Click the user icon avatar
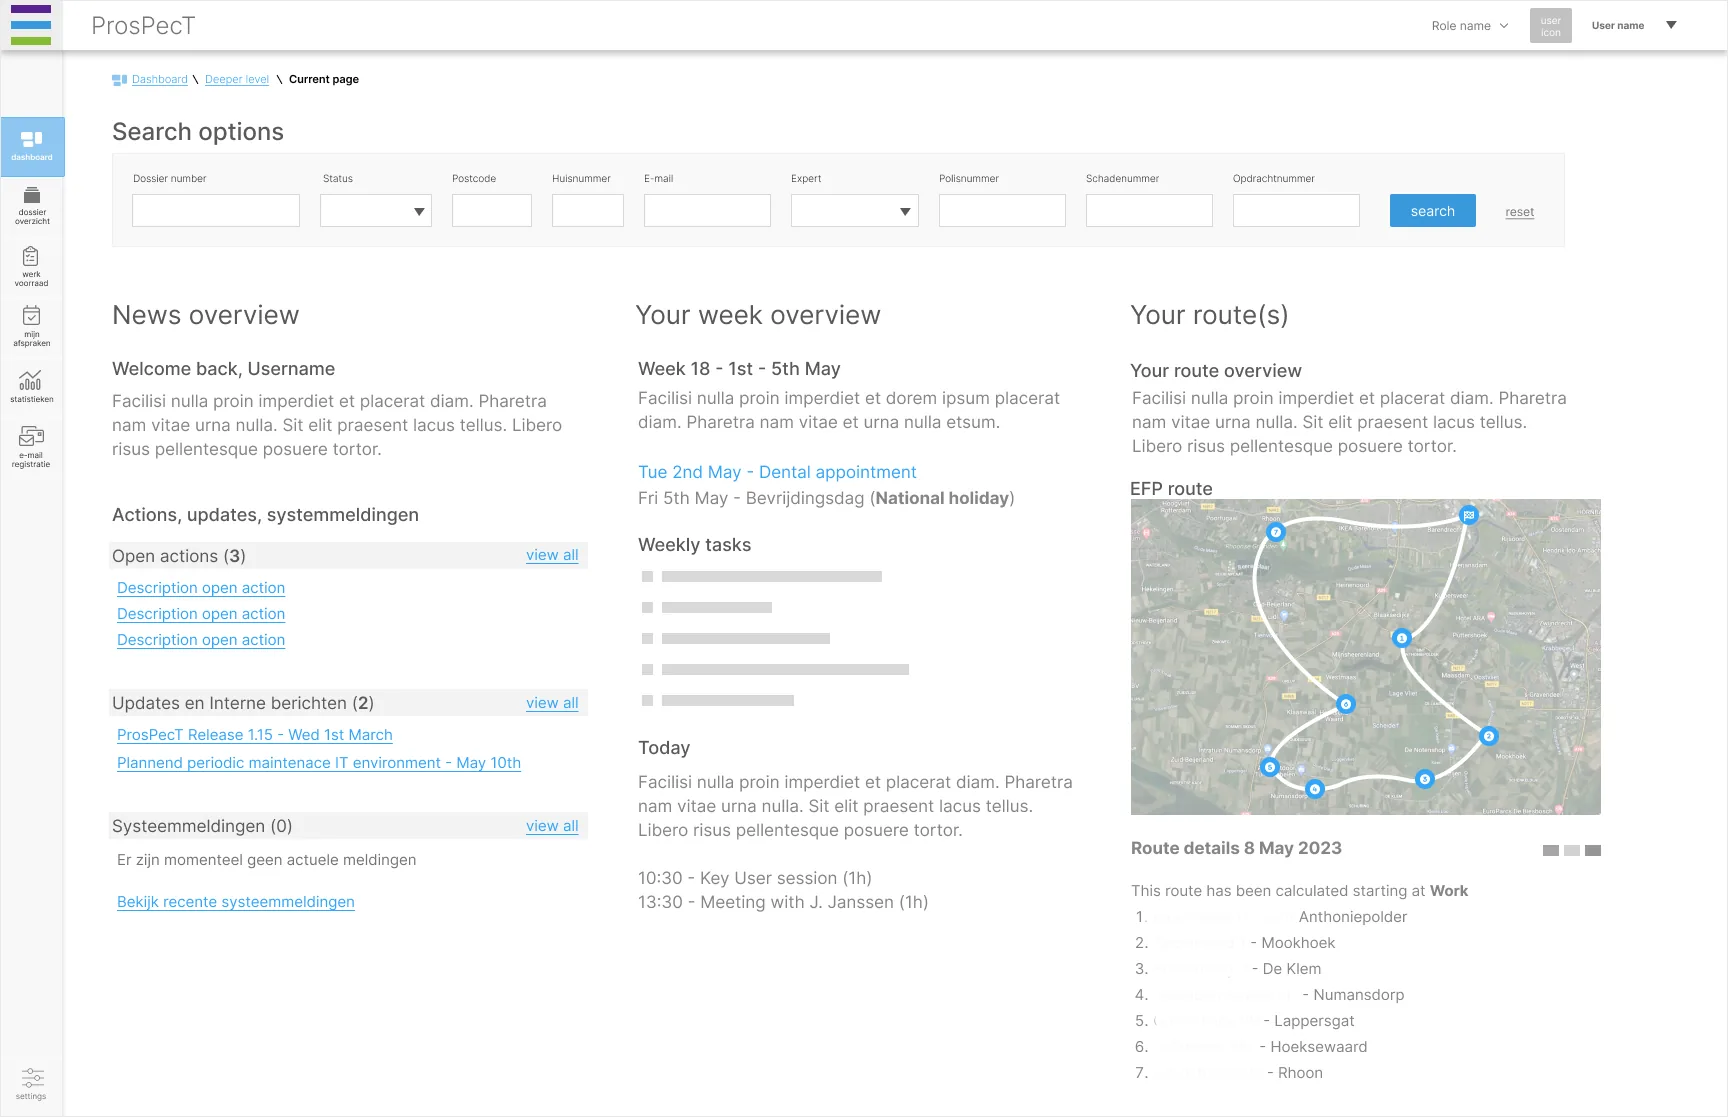 [1550, 26]
